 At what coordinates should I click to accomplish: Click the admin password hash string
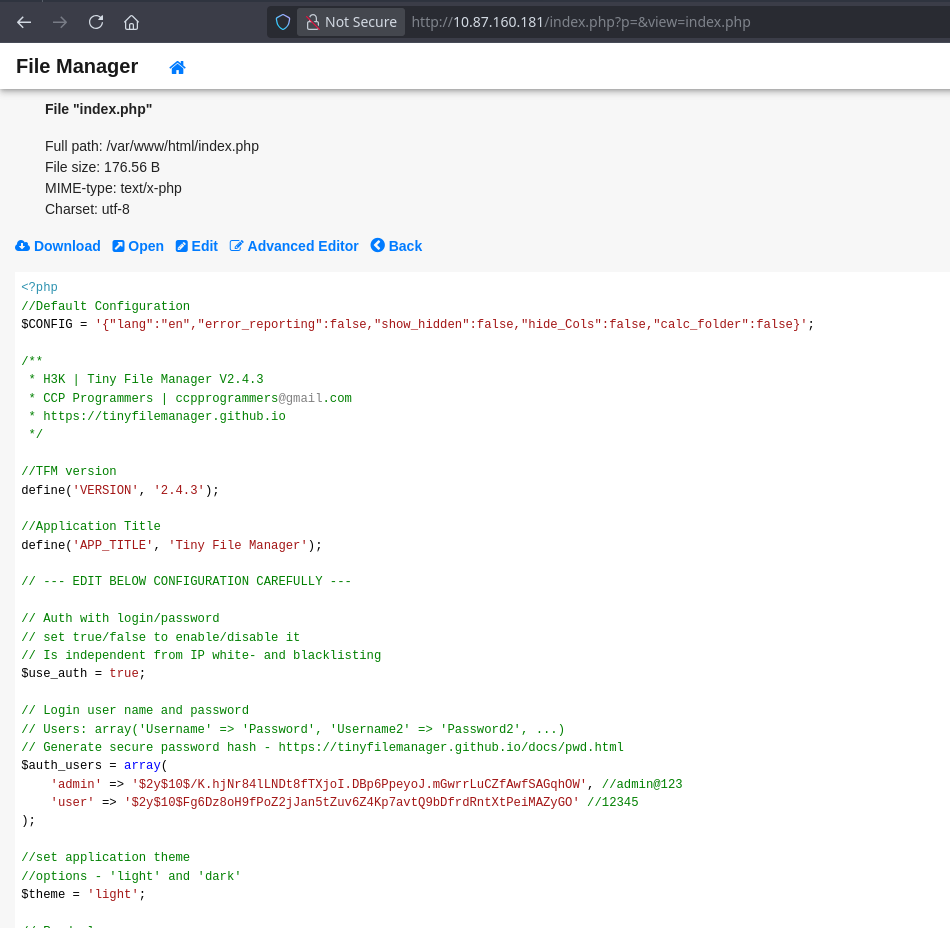pyautogui.click(x=359, y=784)
